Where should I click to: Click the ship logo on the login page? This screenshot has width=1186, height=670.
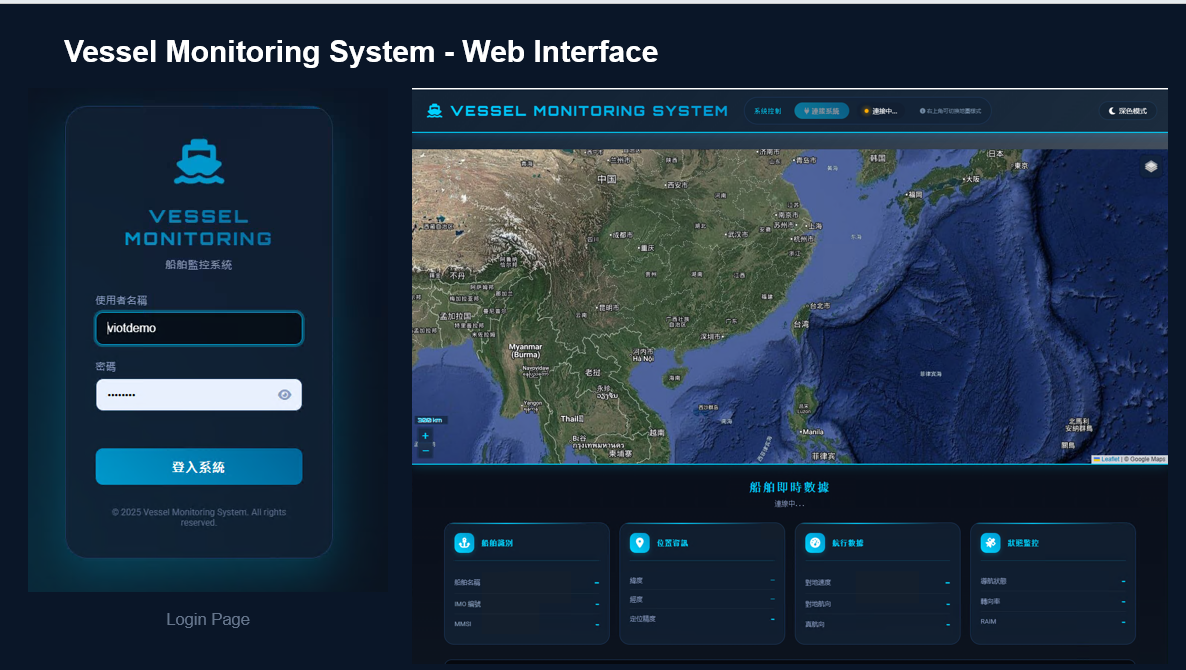pos(199,160)
